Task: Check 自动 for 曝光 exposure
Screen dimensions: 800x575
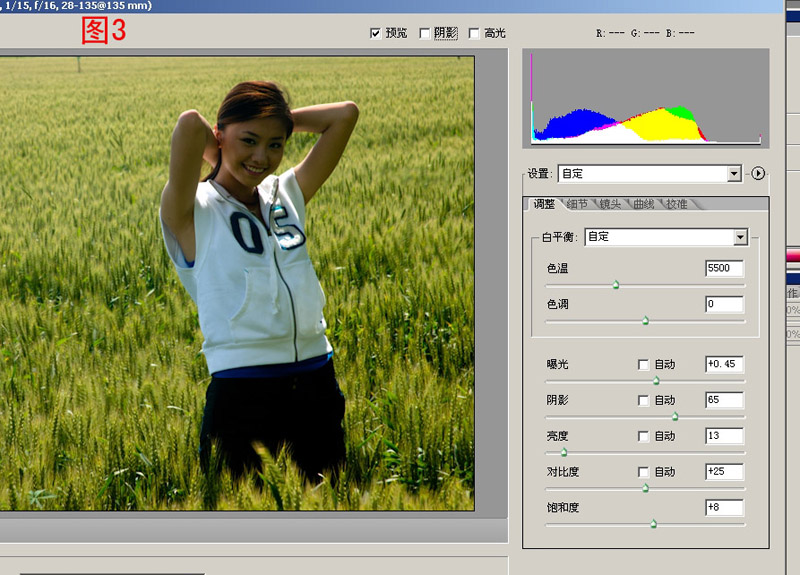Action: tap(643, 365)
